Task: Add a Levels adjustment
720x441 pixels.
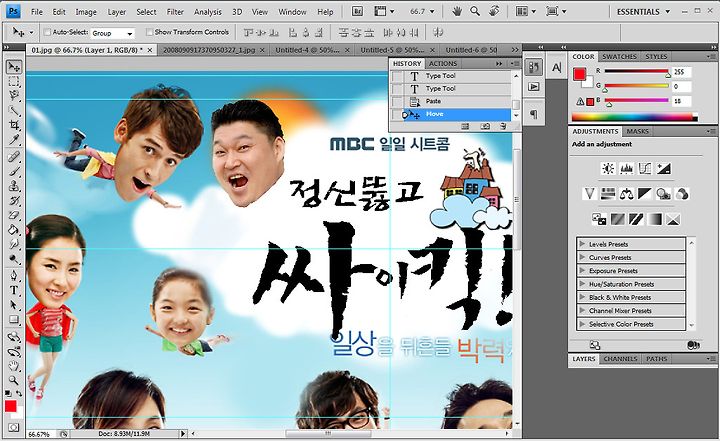Action: pos(626,169)
